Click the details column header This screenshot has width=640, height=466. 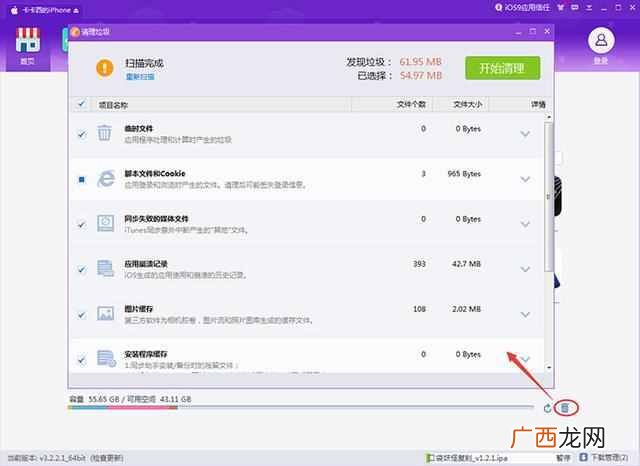538,105
